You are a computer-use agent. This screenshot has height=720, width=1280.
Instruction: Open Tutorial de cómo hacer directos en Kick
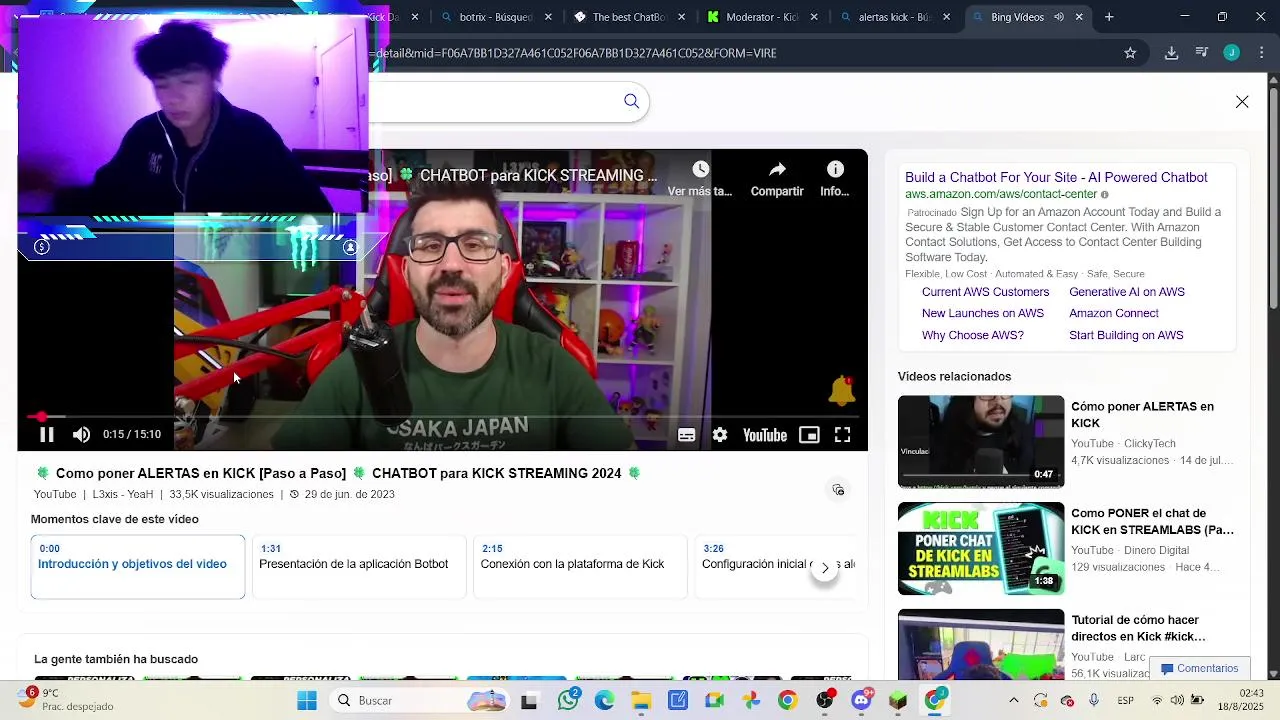[x=1138, y=628]
